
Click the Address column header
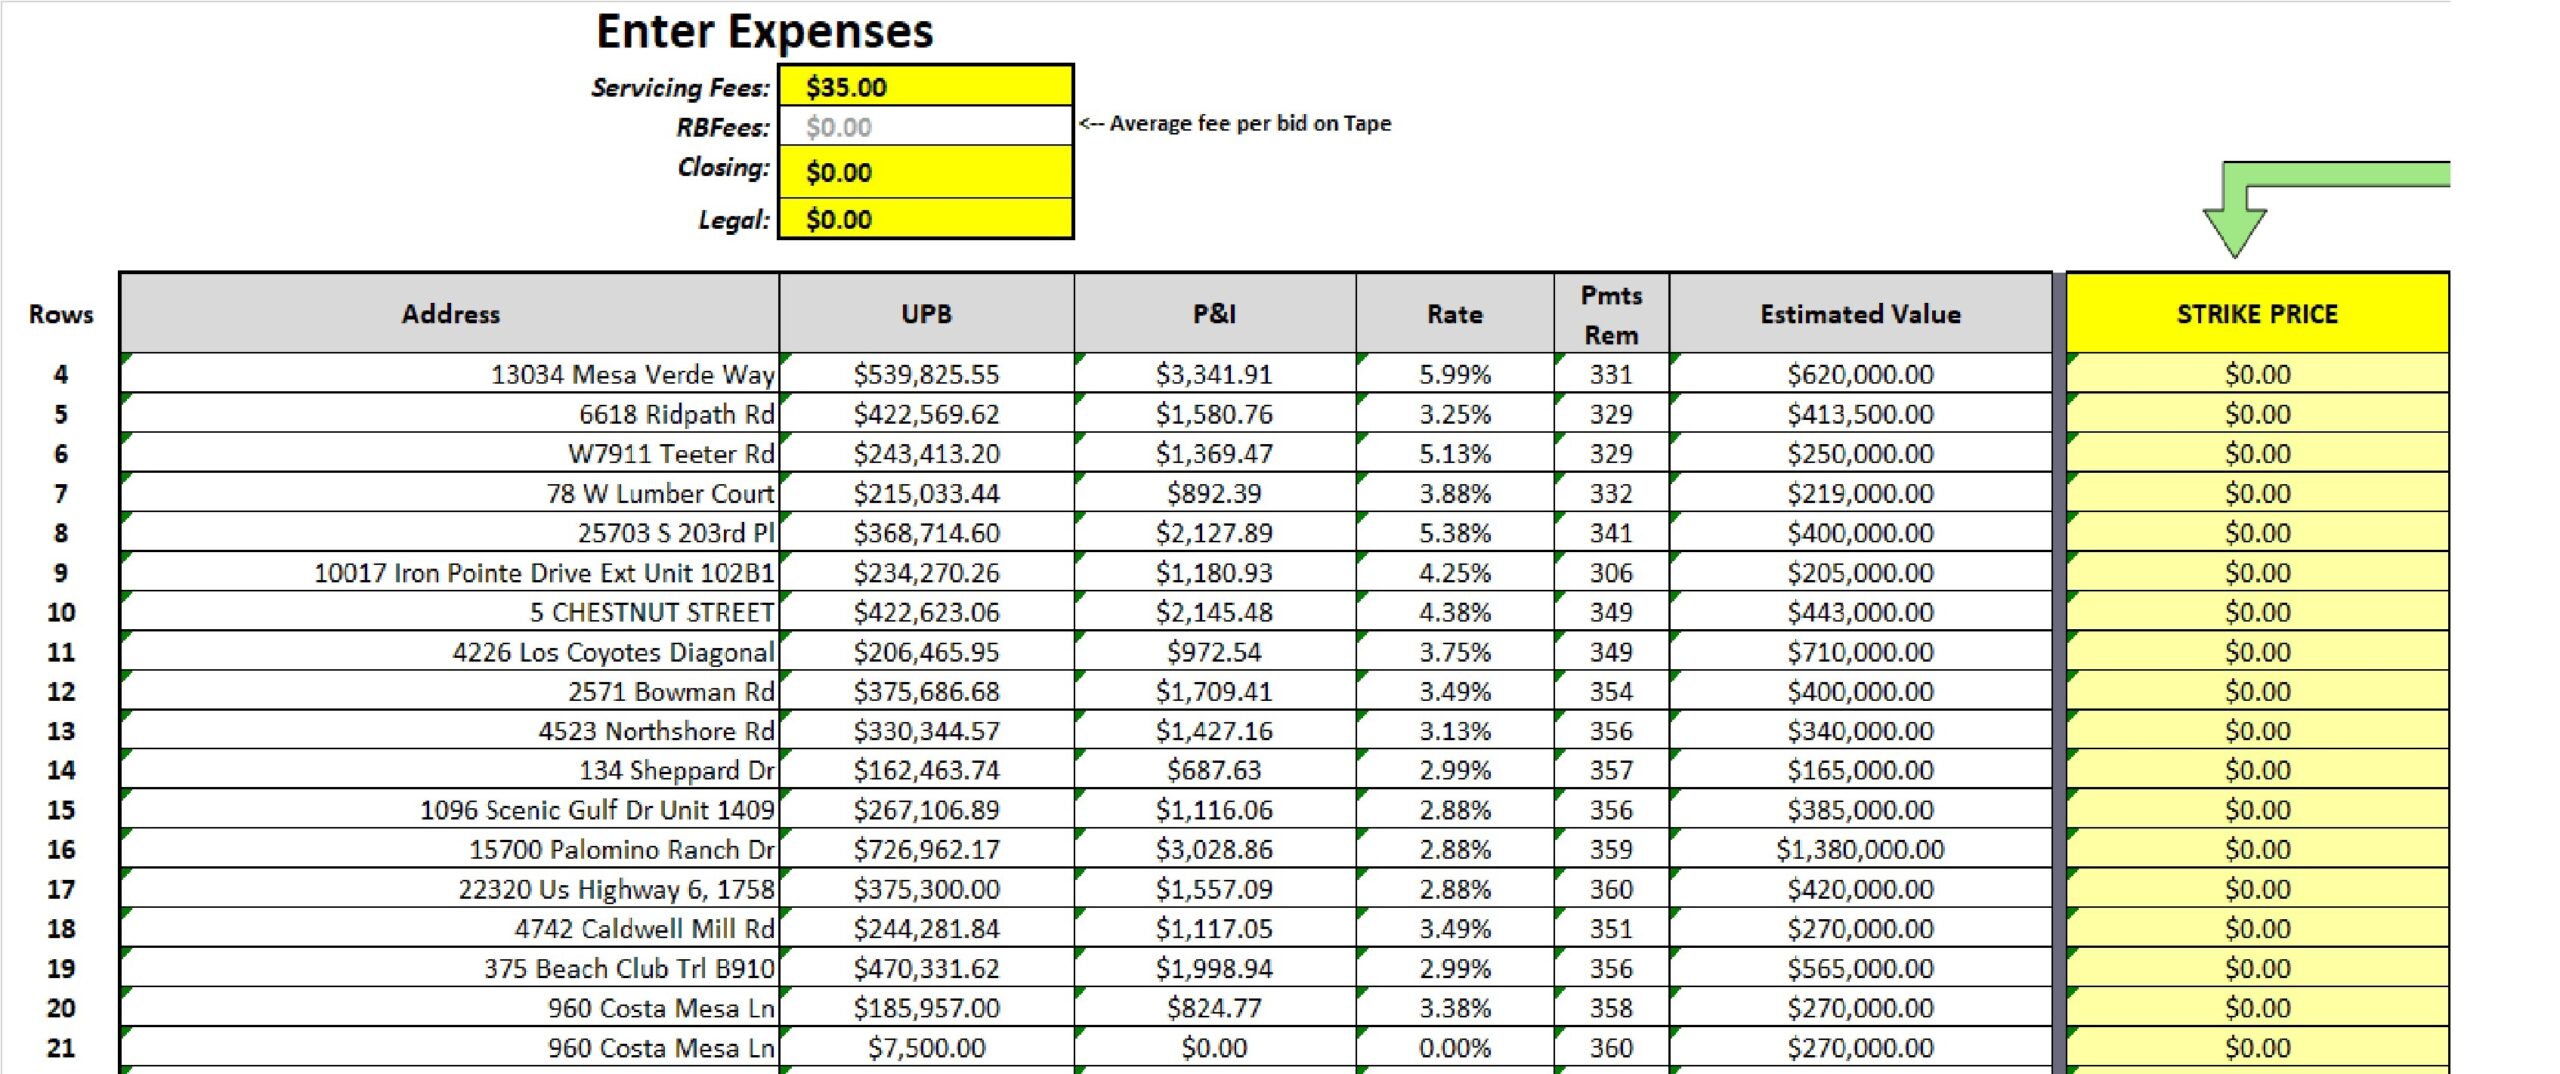click(x=450, y=314)
